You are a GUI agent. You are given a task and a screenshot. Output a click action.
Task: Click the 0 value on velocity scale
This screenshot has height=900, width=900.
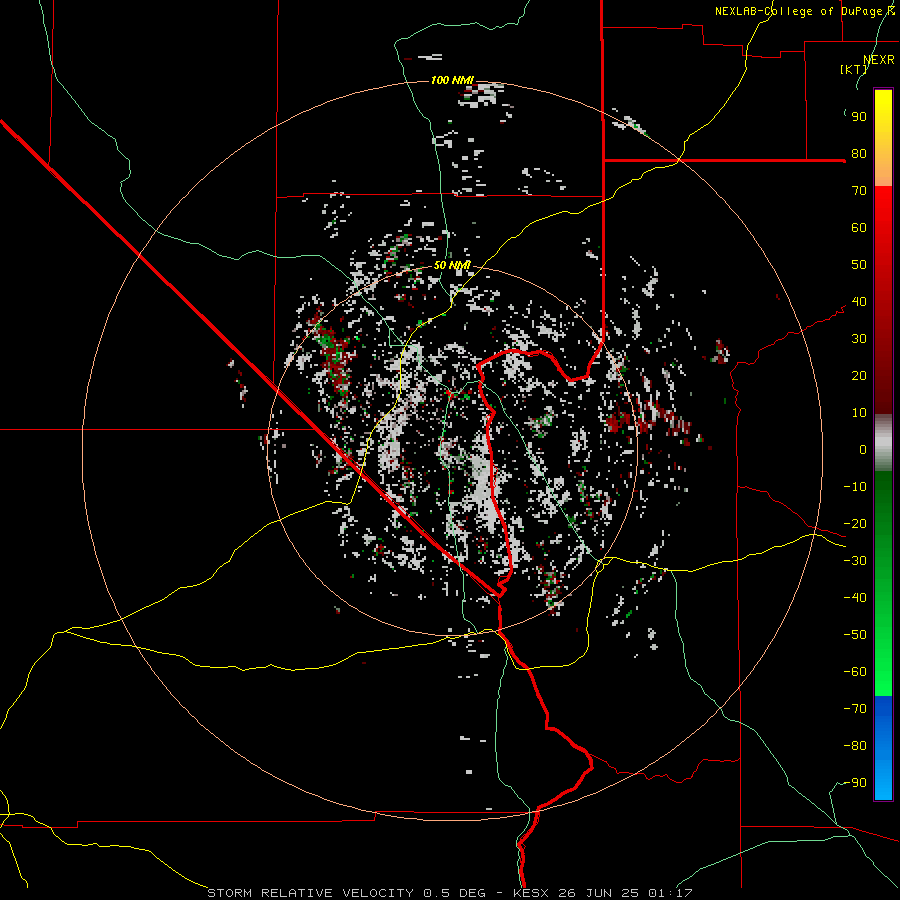click(x=863, y=450)
